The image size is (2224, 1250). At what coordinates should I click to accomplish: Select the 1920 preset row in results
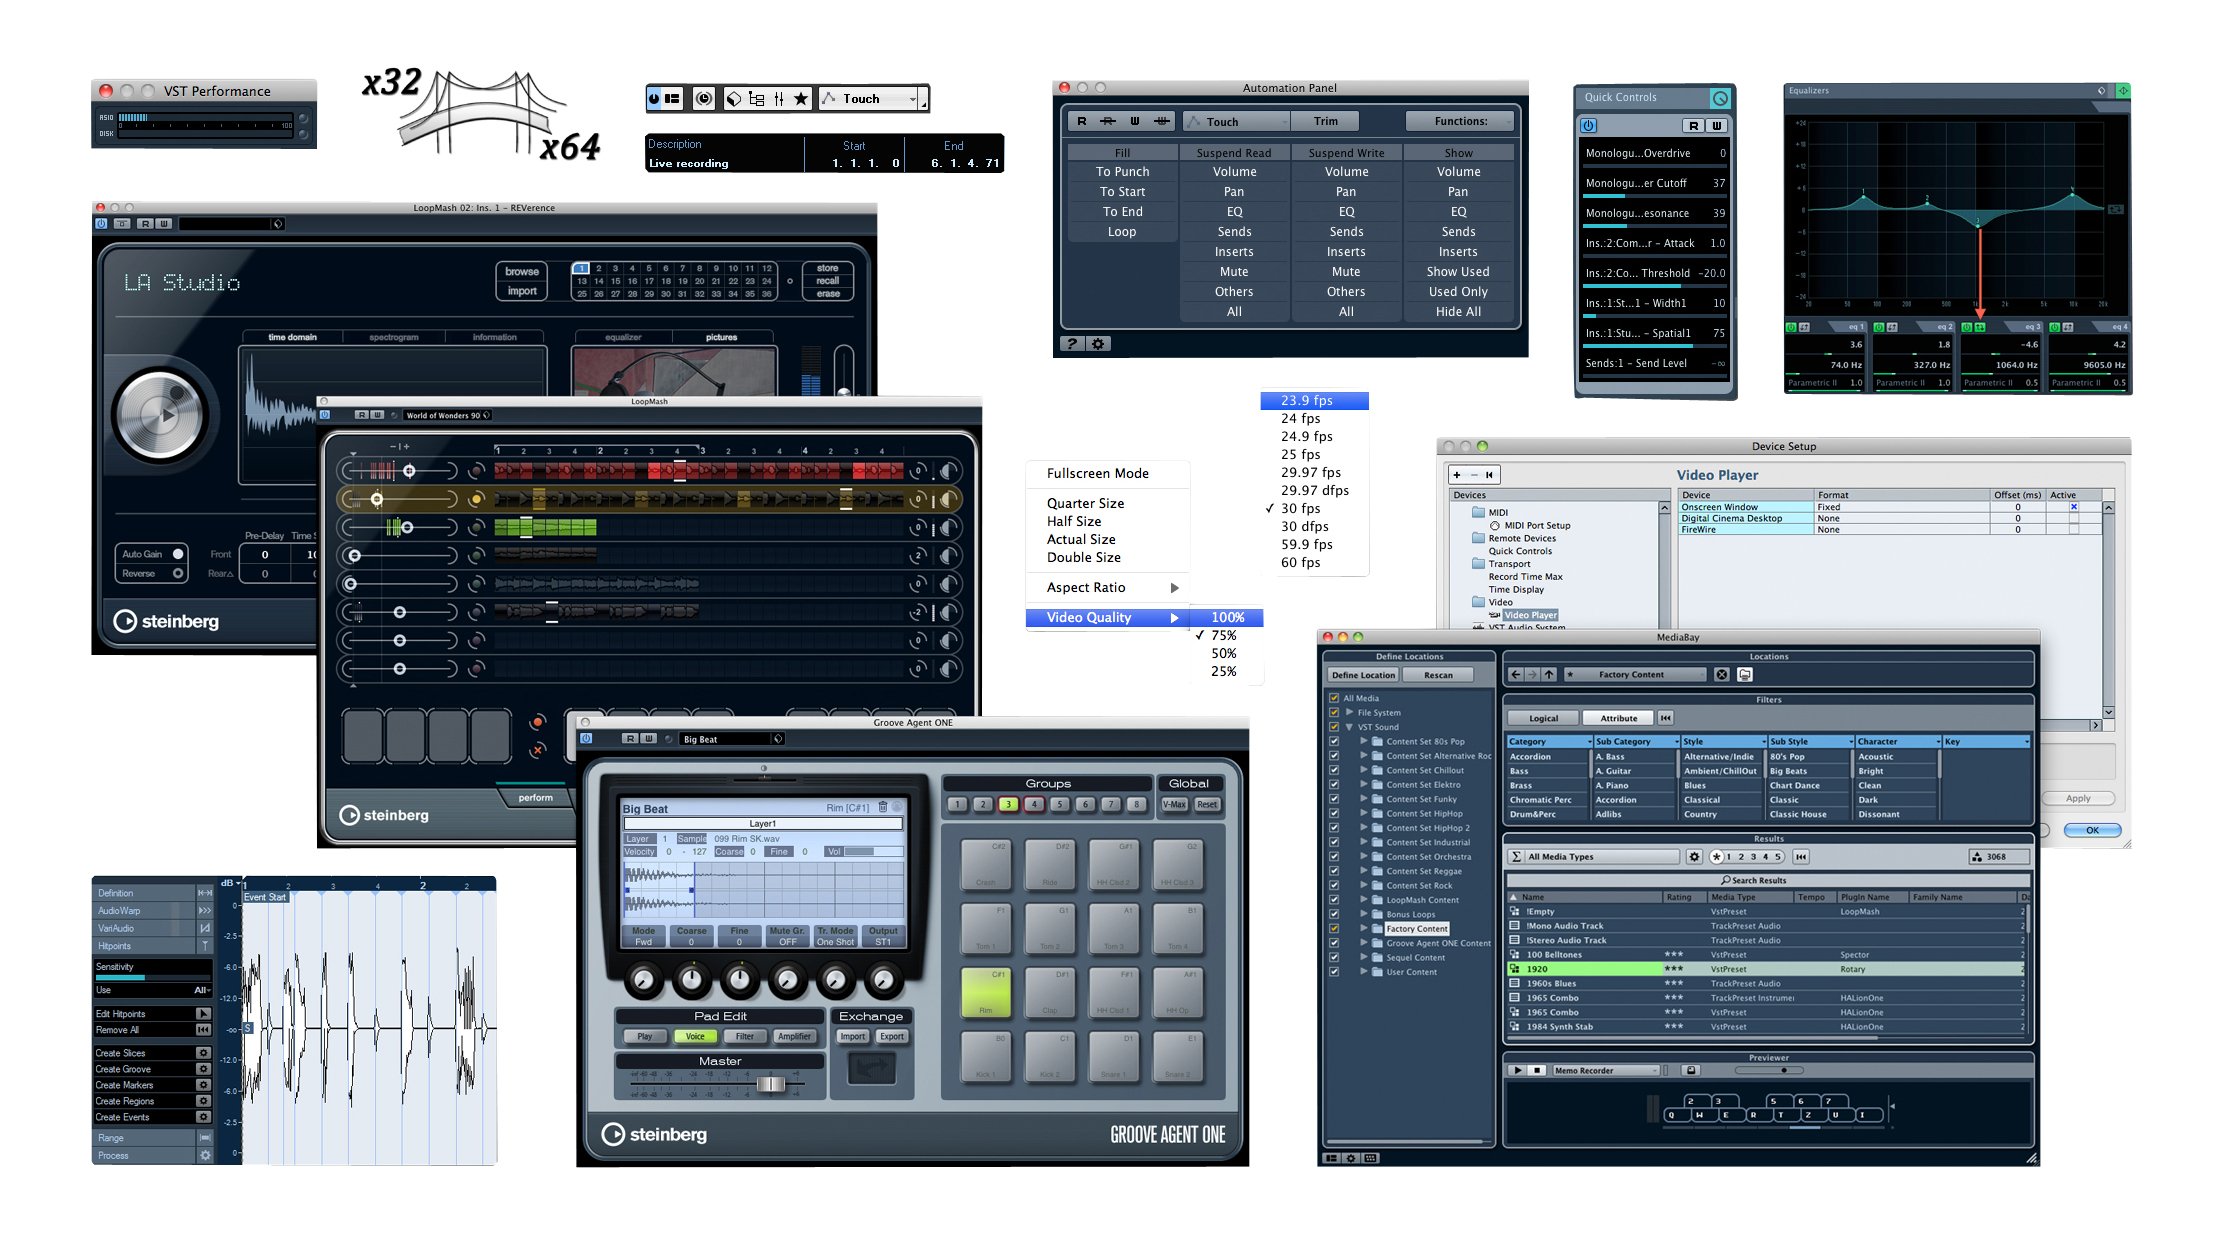pos(1766,969)
